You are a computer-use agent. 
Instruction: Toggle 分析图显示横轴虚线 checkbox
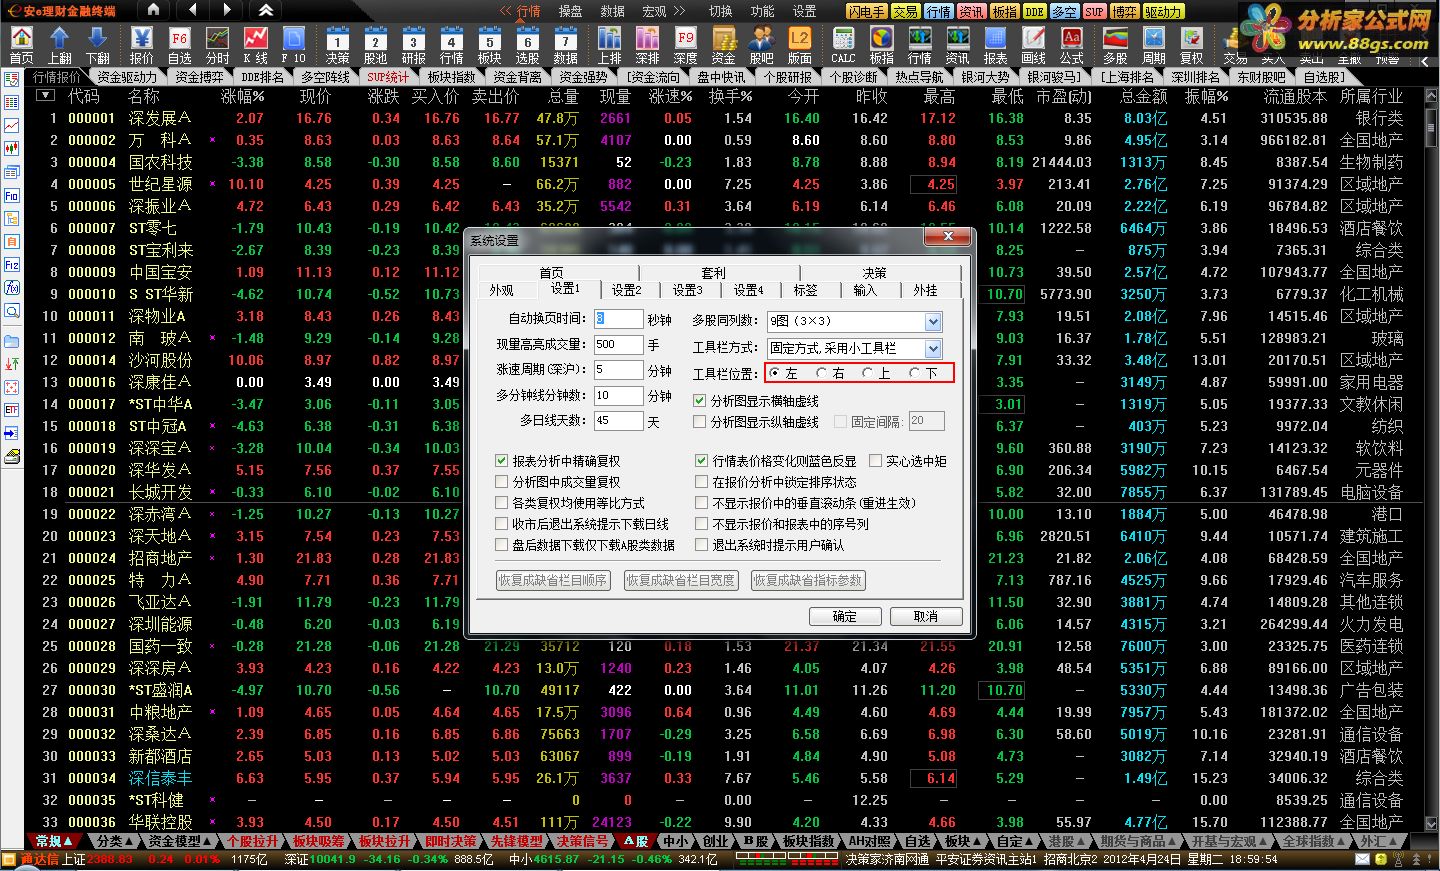tap(700, 400)
